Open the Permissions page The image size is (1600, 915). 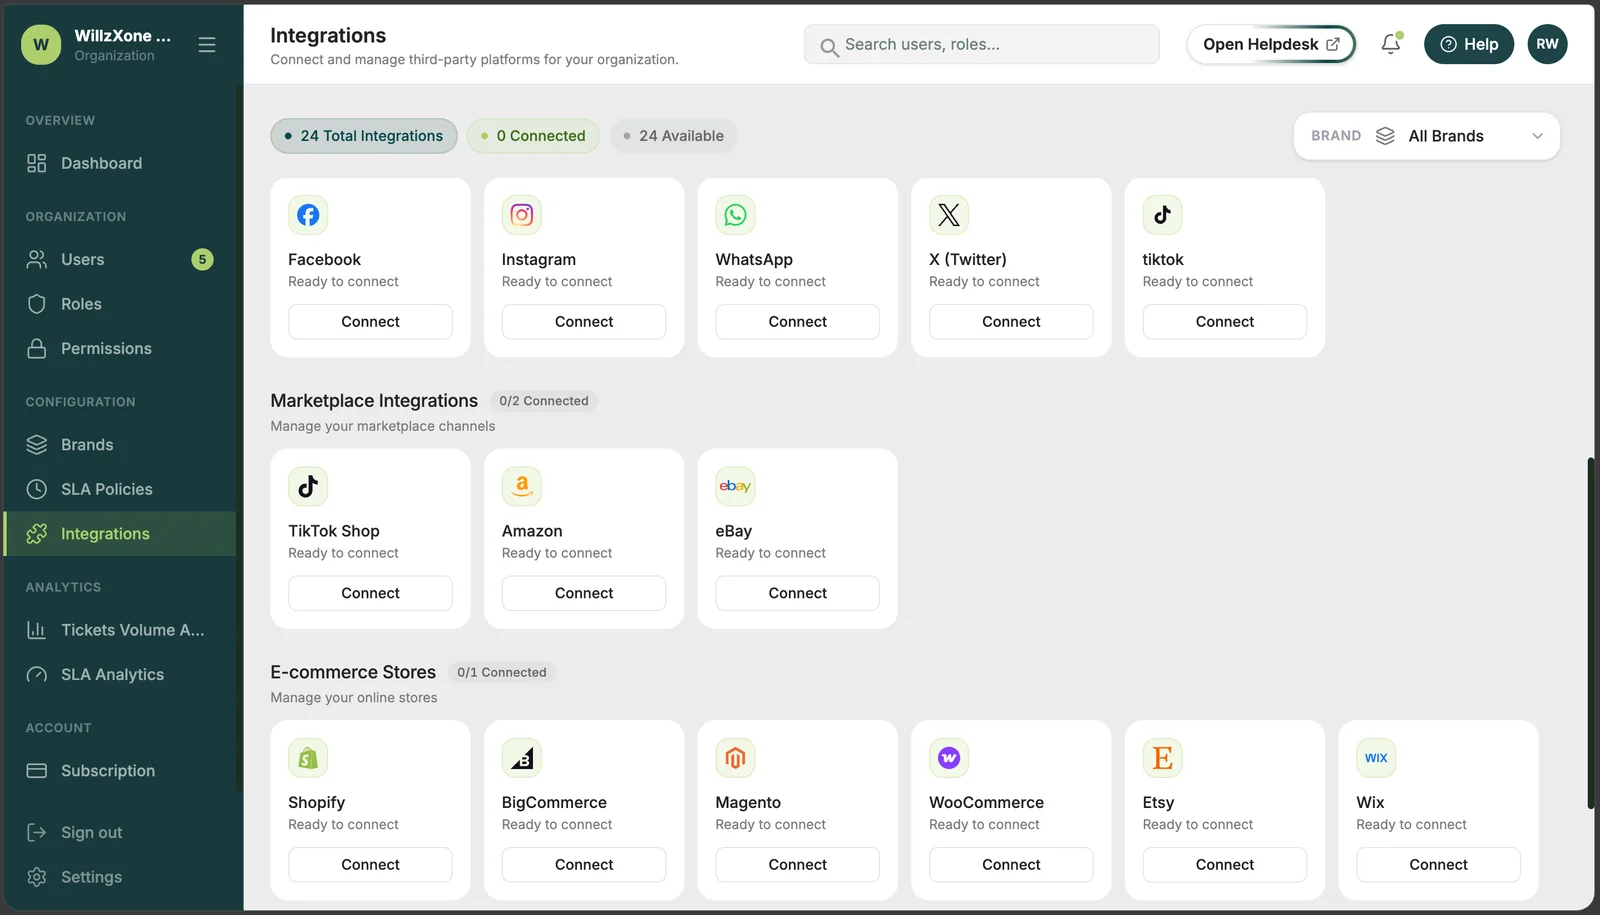[120, 349]
